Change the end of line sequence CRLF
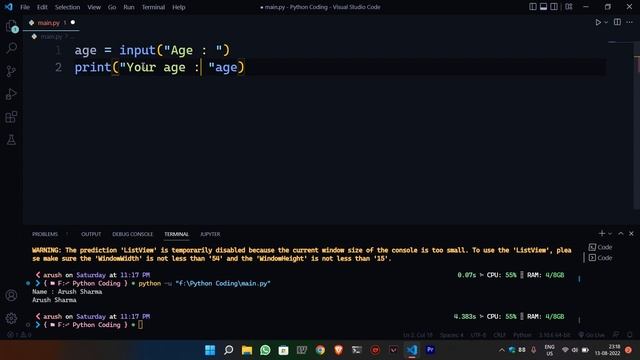The width and height of the screenshot is (640, 360). tap(499, 335)
